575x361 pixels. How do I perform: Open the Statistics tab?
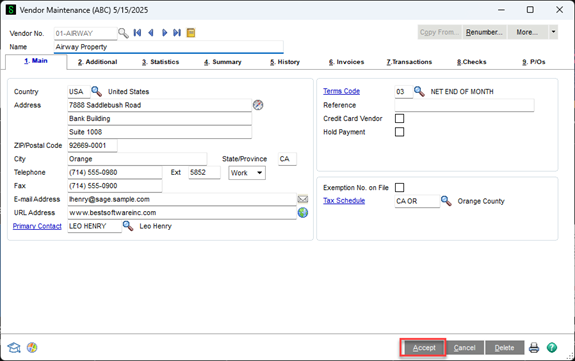[161, 62]
